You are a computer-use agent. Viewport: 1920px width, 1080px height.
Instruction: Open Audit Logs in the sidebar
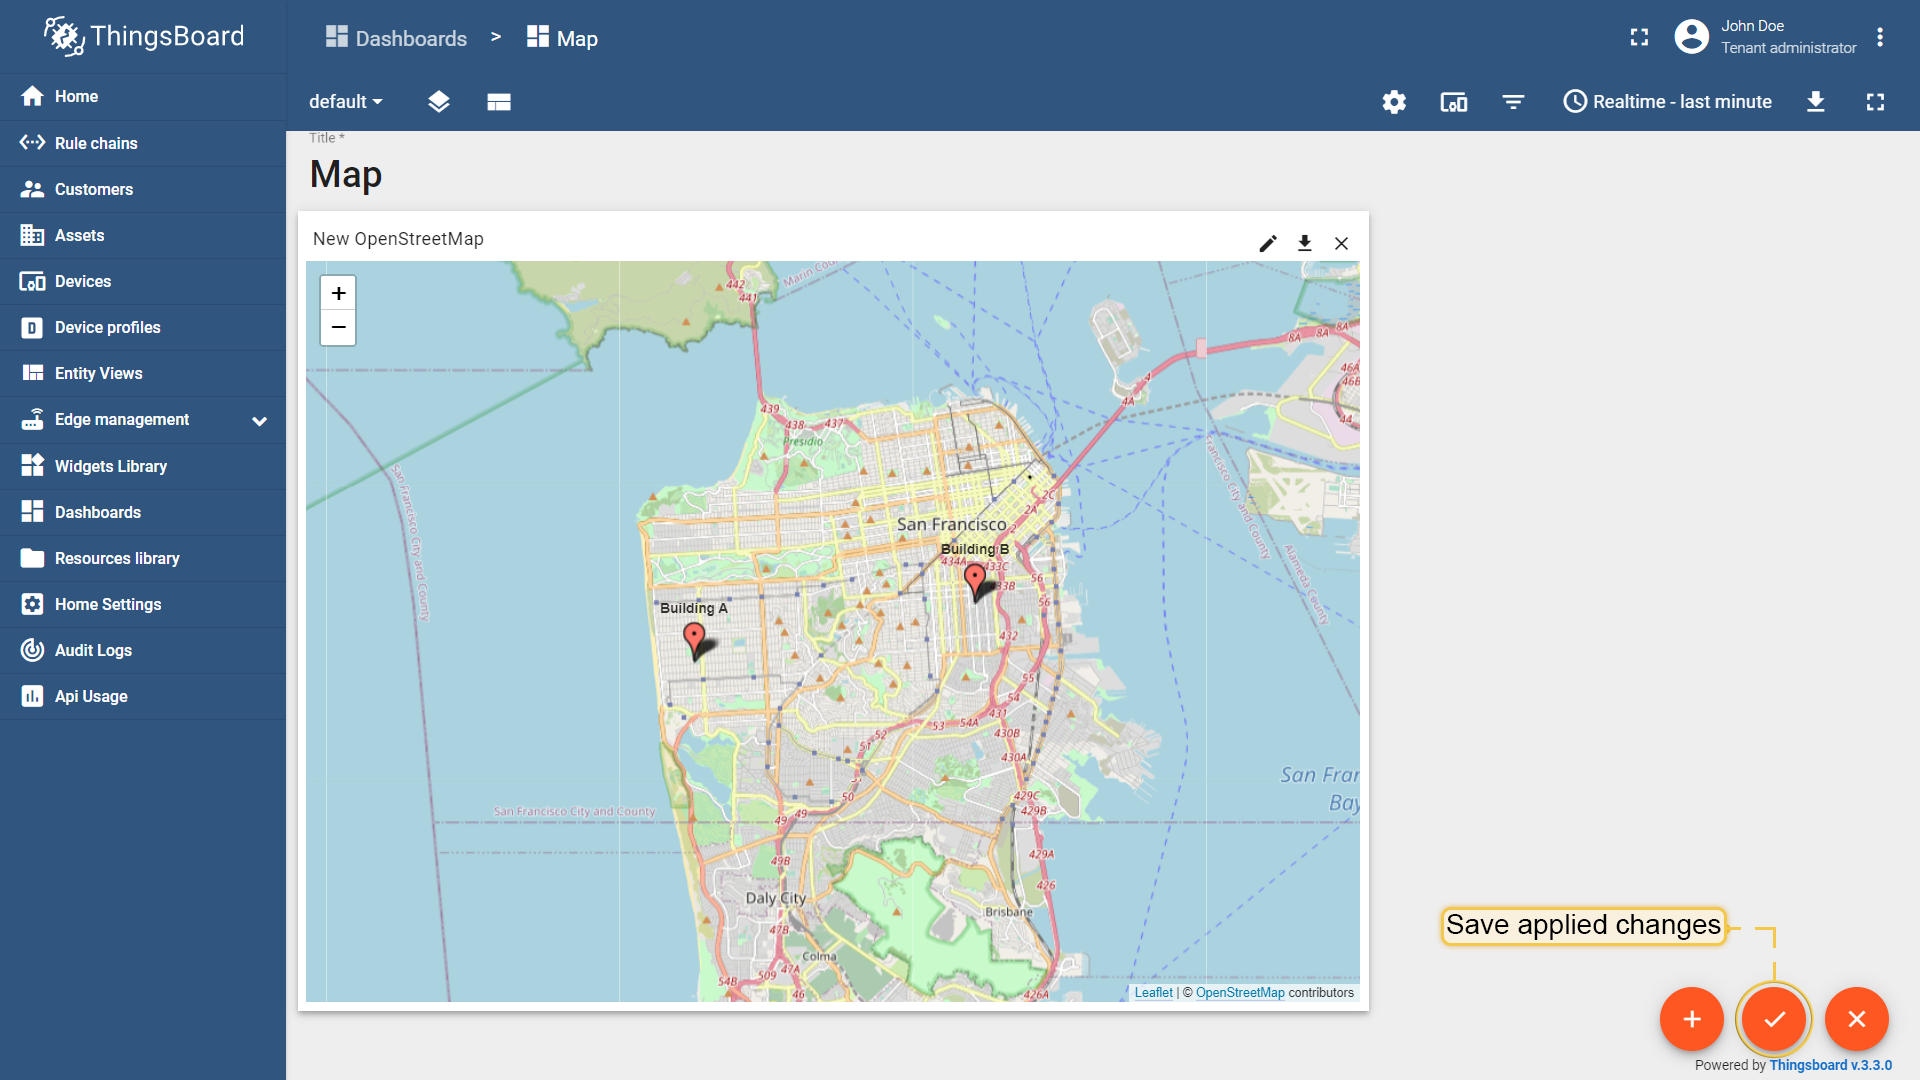[x=142, y=650]
